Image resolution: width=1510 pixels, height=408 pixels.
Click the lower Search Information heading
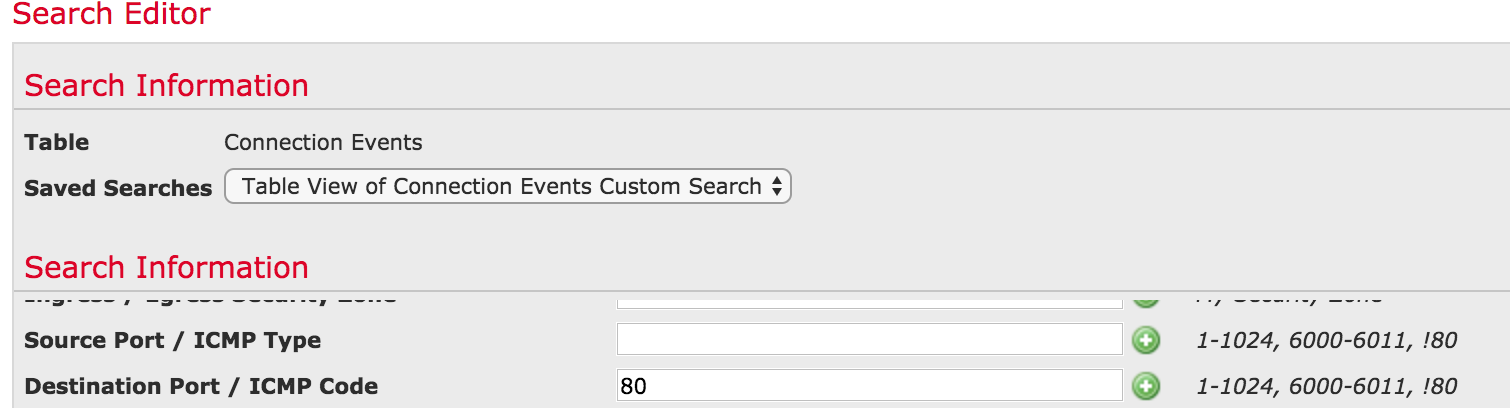166,268
